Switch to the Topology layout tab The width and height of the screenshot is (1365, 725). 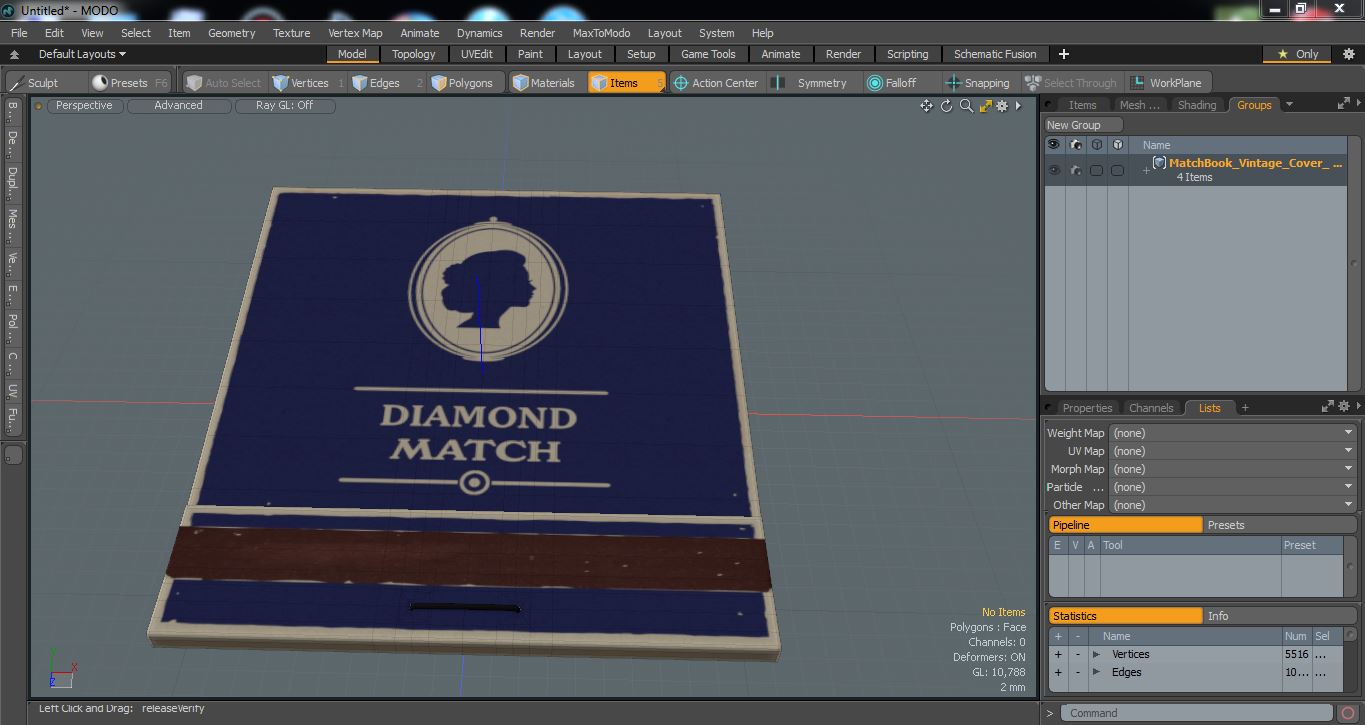point(413,54)
